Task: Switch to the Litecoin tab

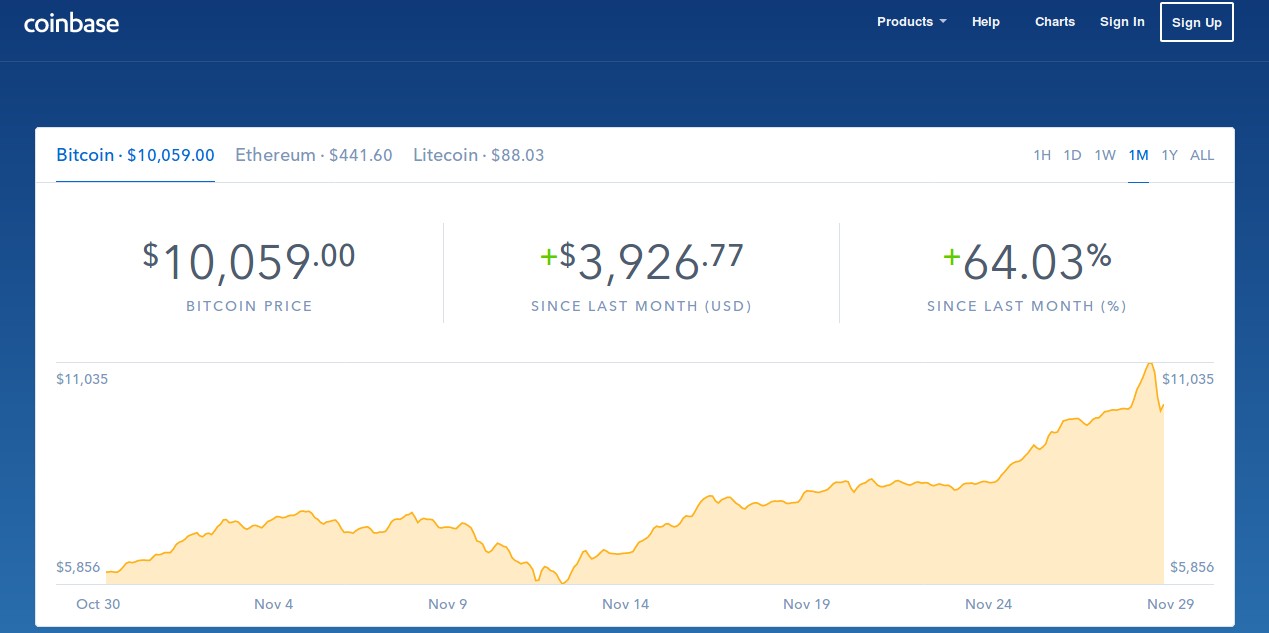Action: [x=479, y=155]
